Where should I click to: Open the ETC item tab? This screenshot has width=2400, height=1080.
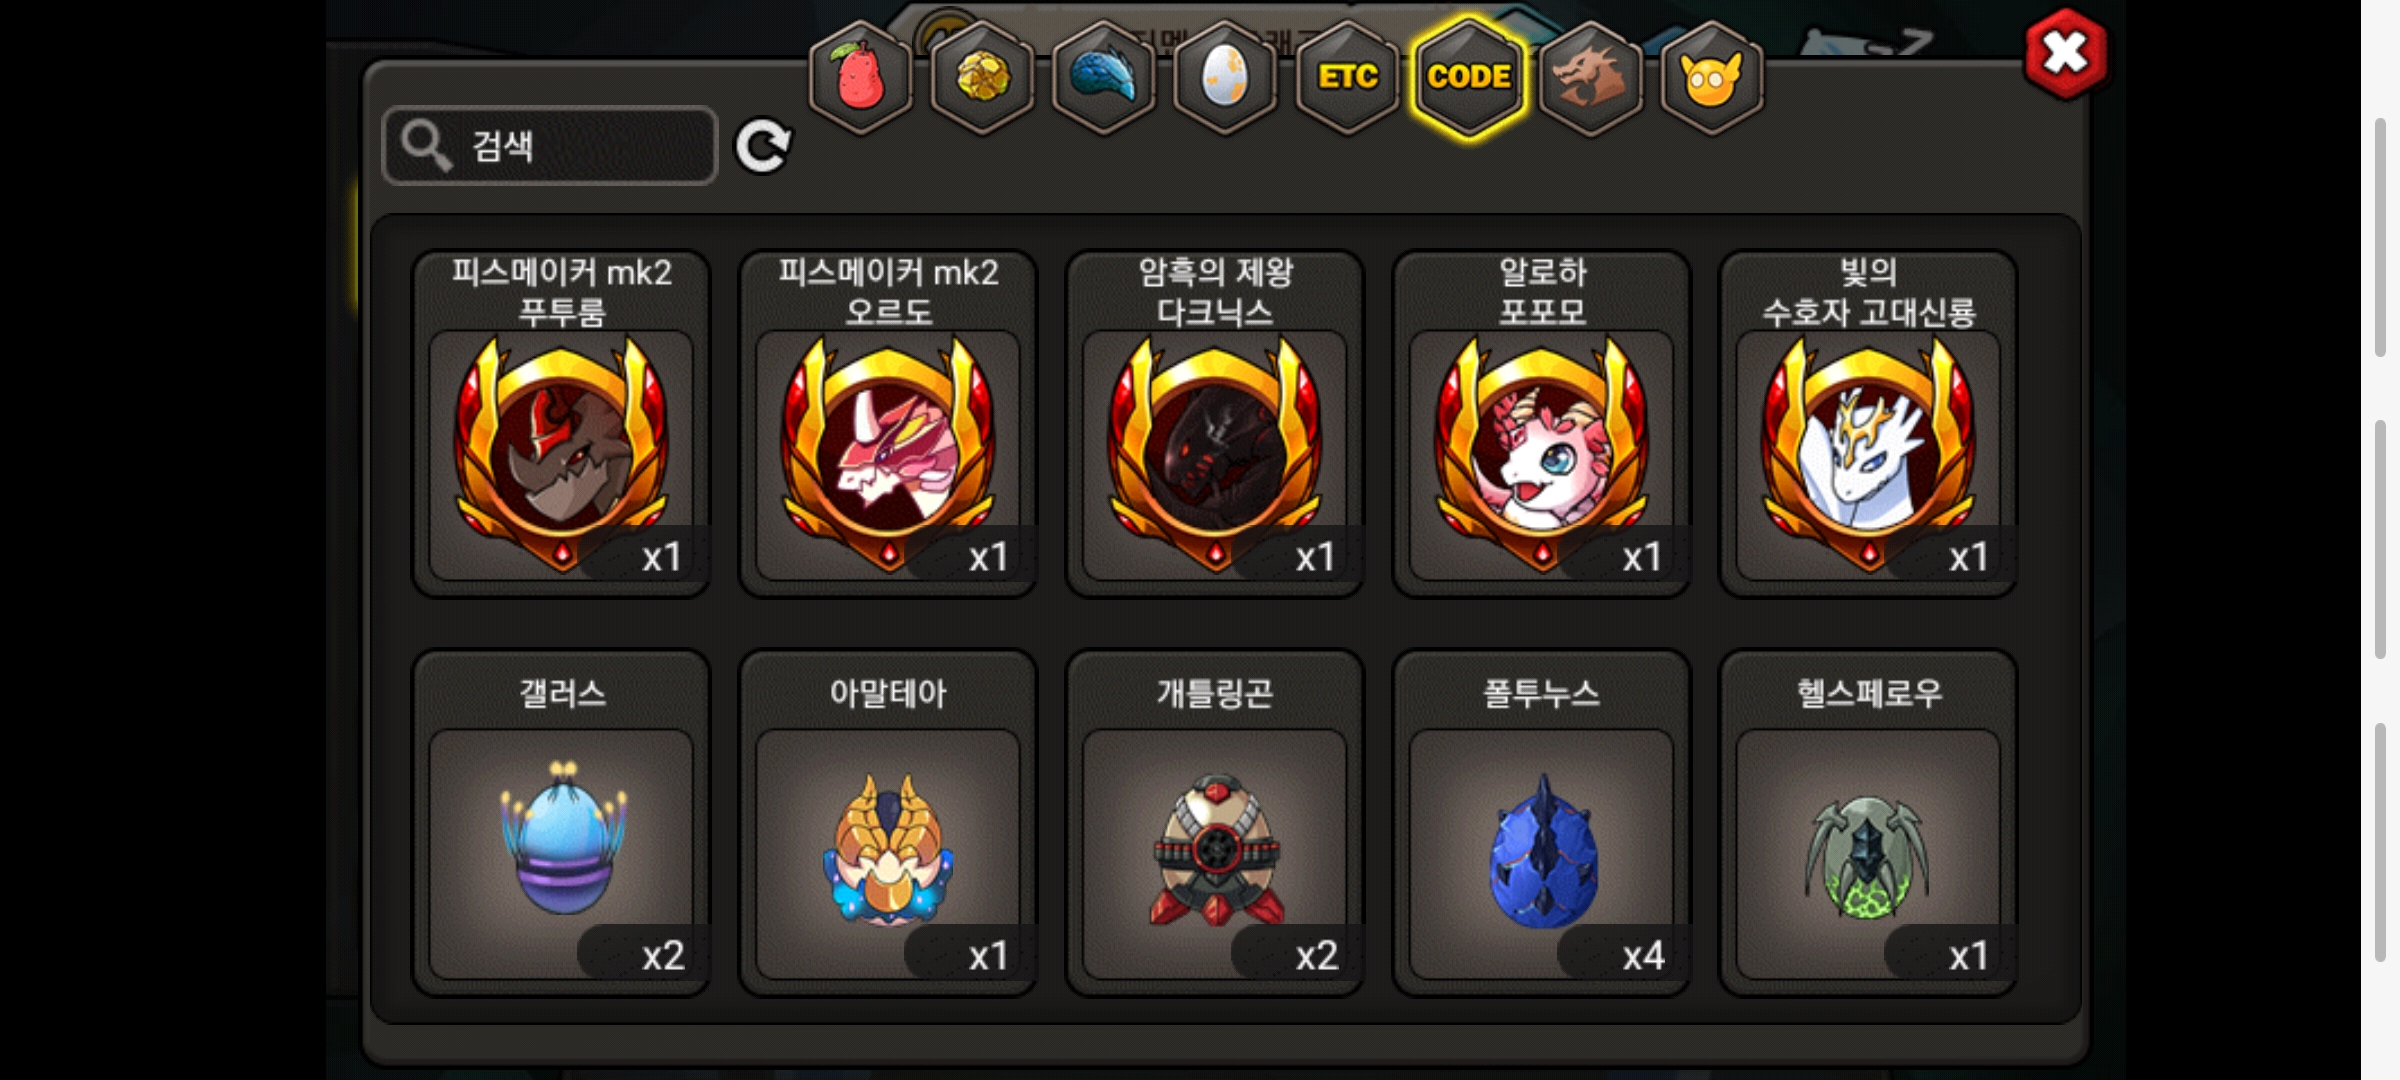1347,77
